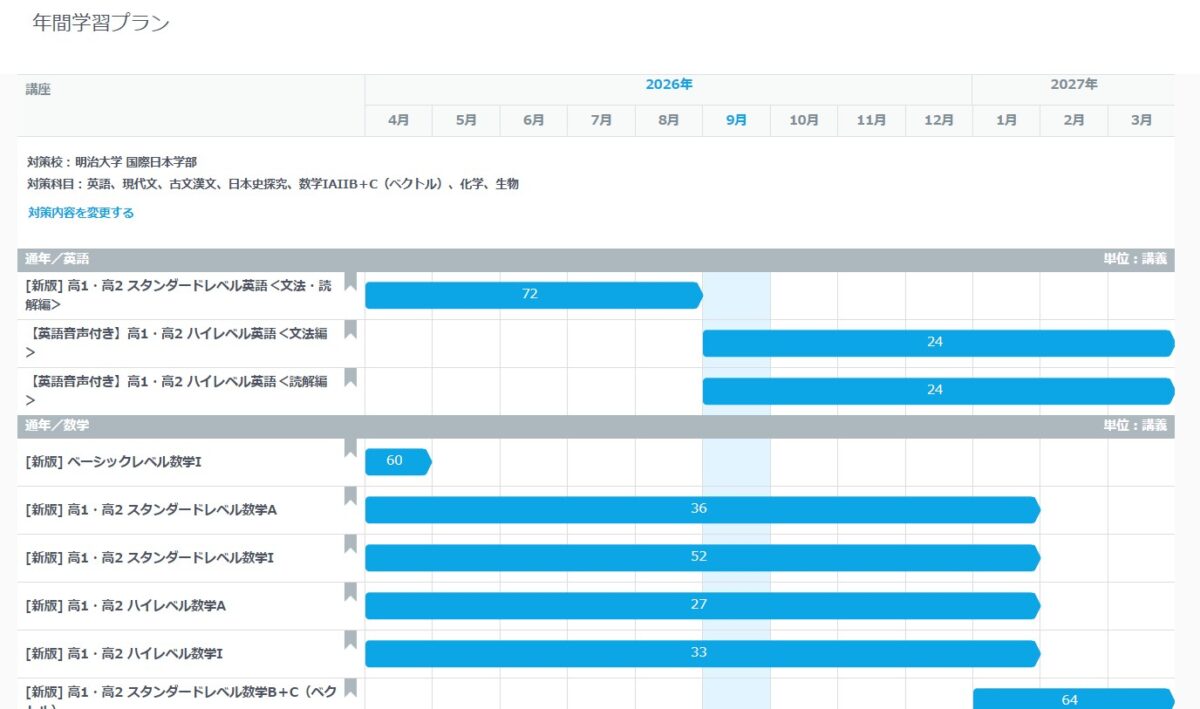
Task: Open course ハイレベル数学A
Action: tap(126, 606)
